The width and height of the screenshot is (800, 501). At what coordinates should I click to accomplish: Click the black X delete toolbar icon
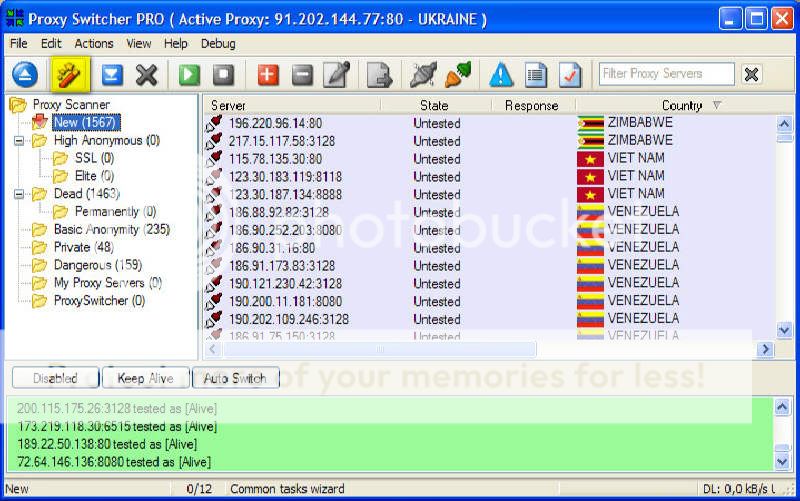click(147, 75)
